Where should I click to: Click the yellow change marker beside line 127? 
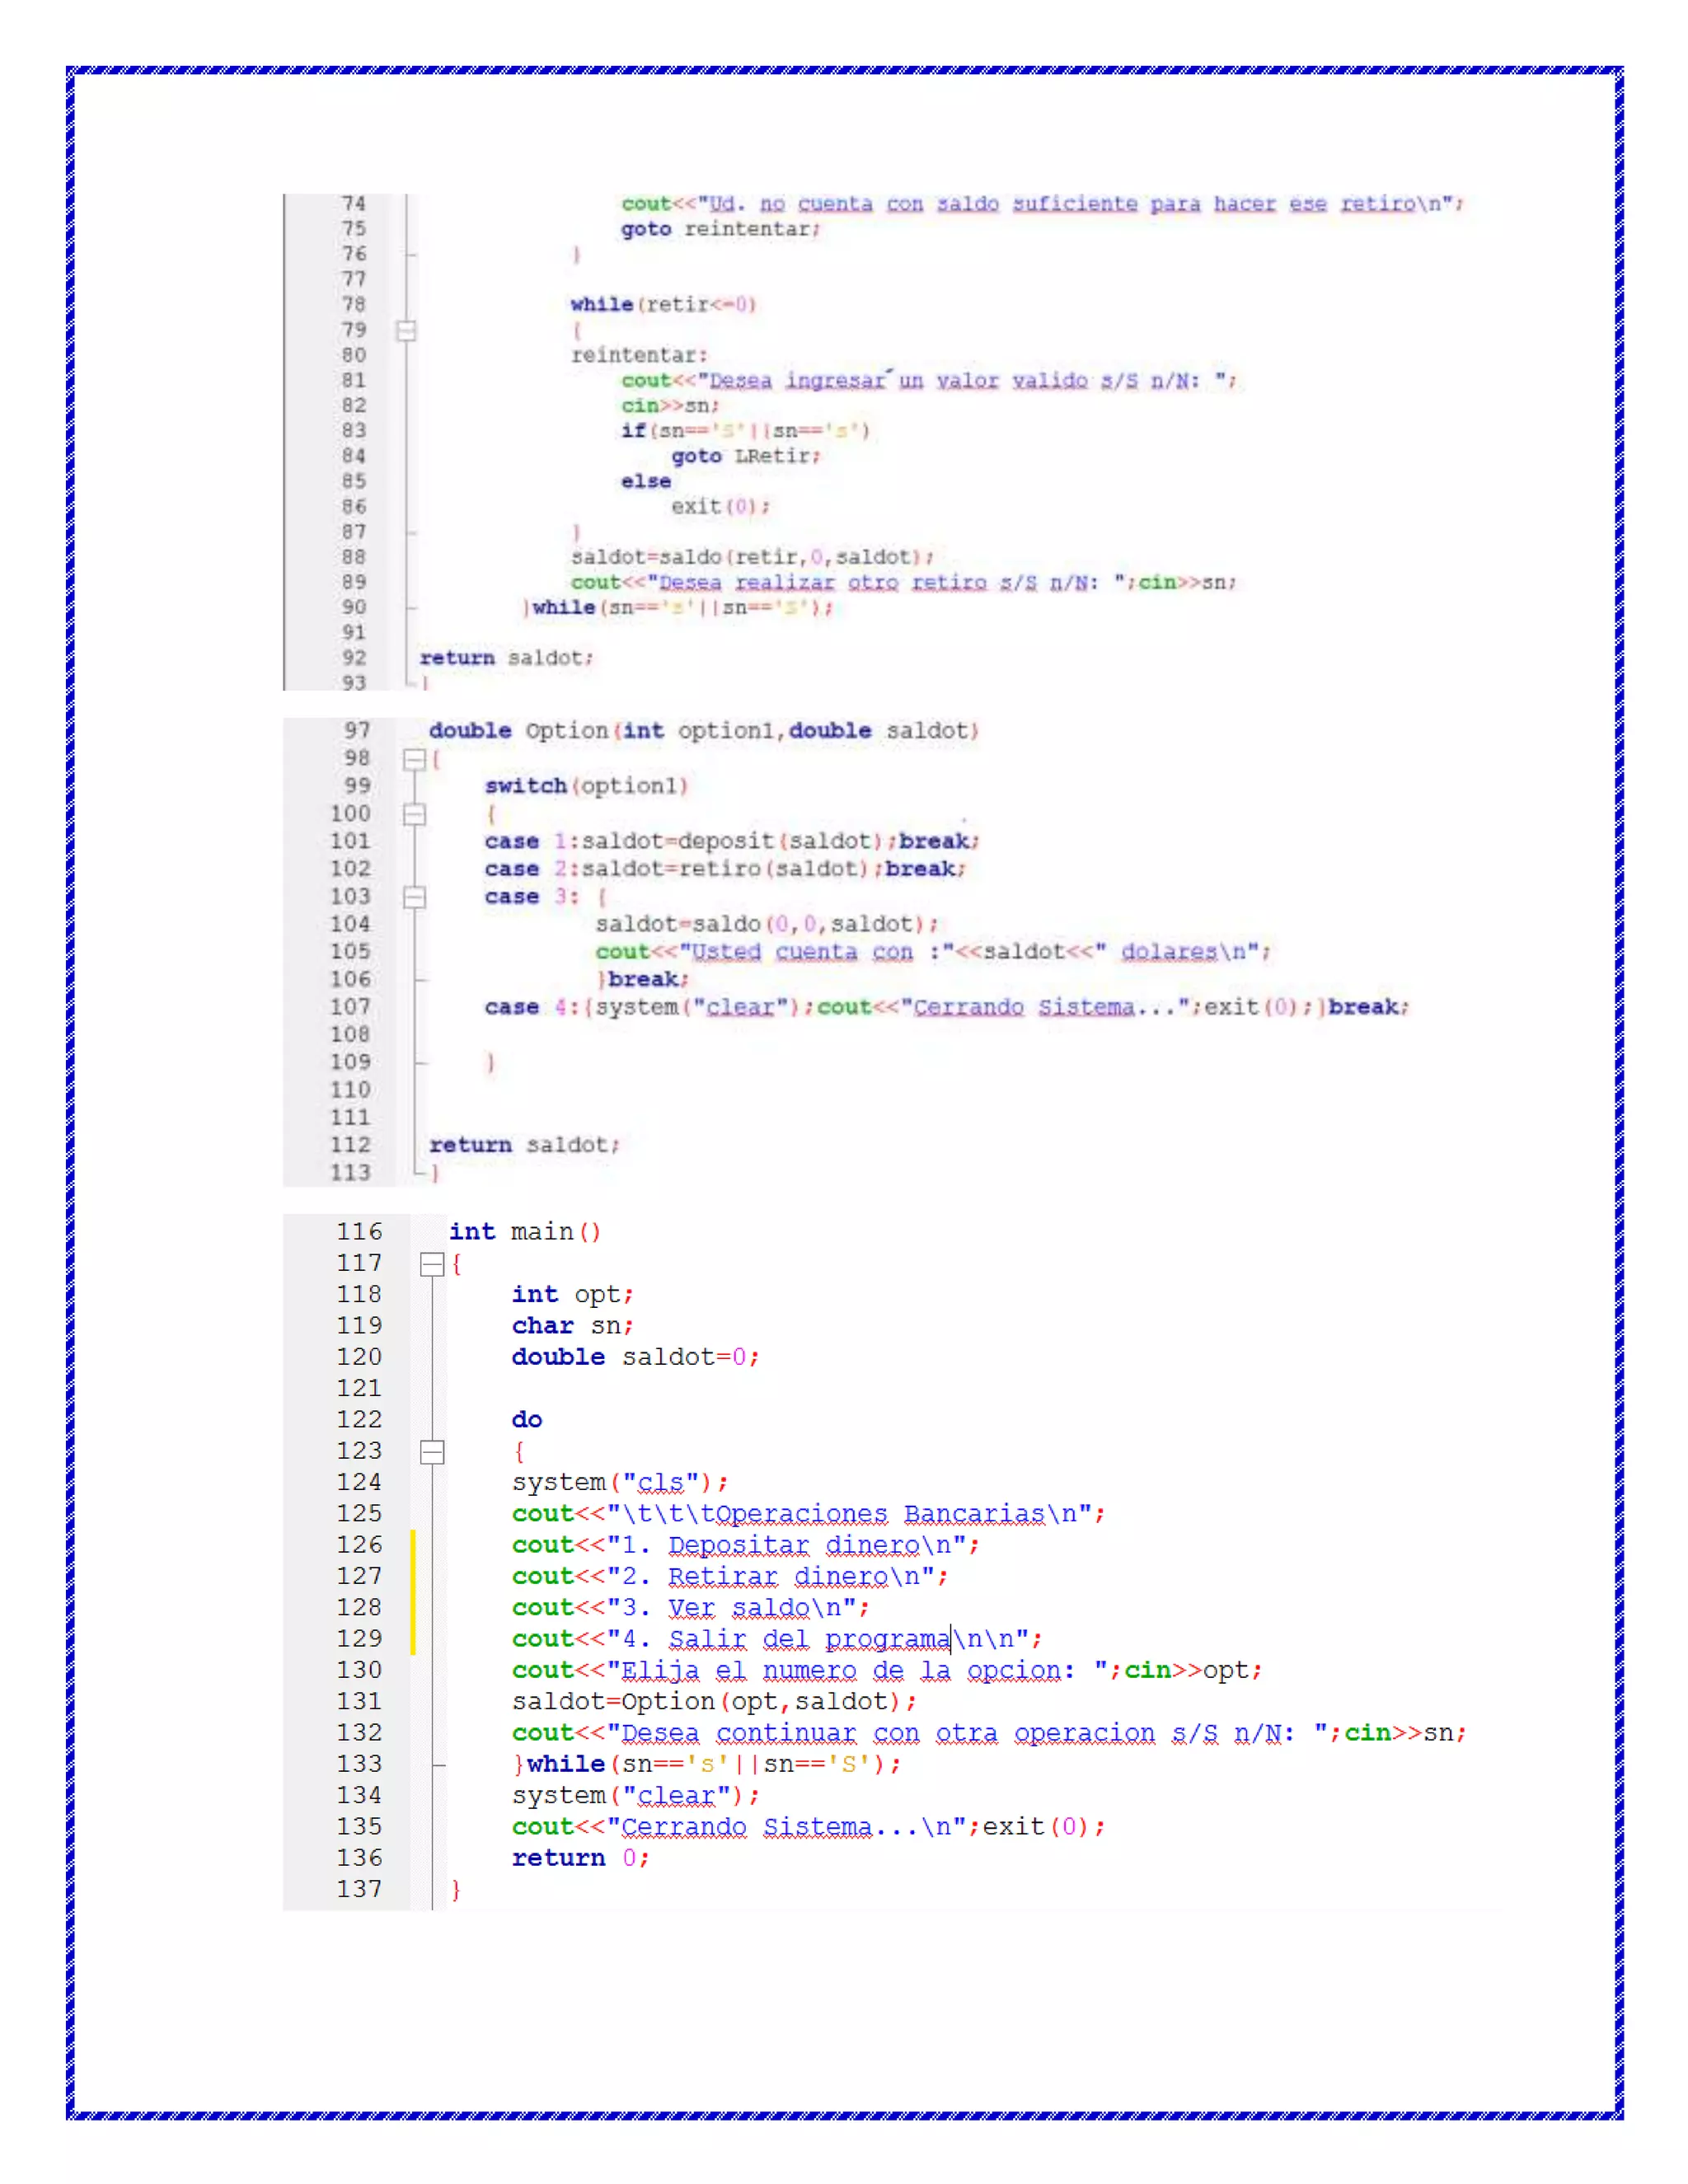pyautogui.click(x=413, y=1576)
